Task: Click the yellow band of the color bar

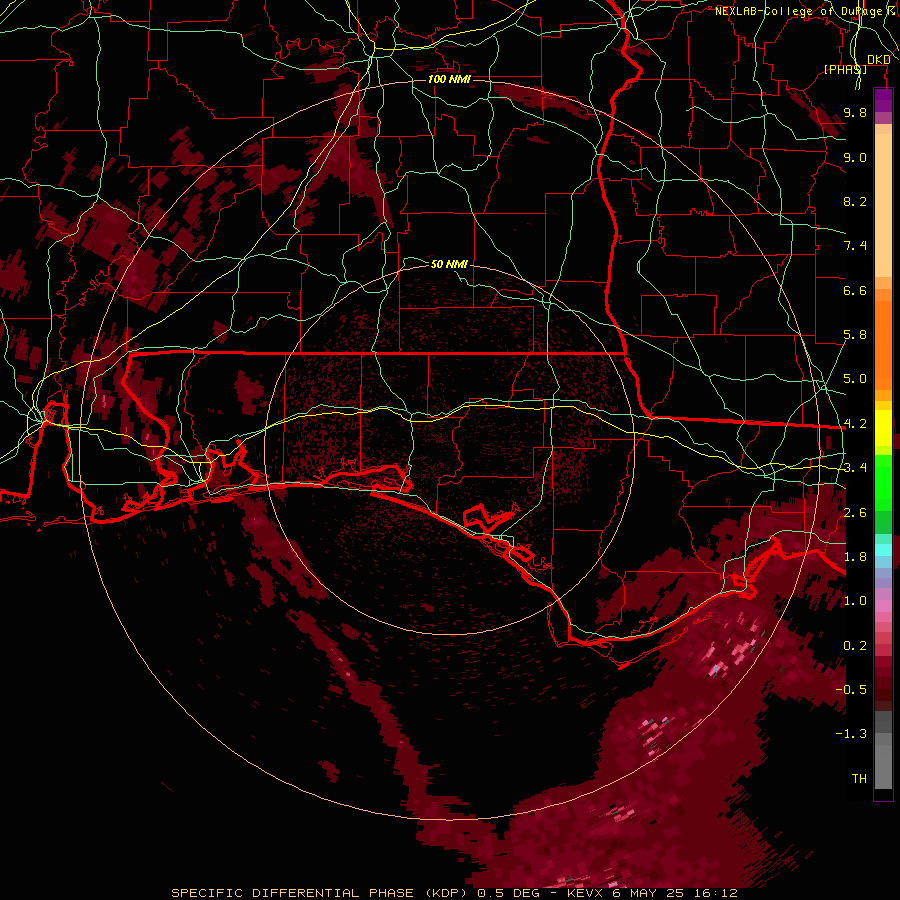Action: tap(883, 428)
